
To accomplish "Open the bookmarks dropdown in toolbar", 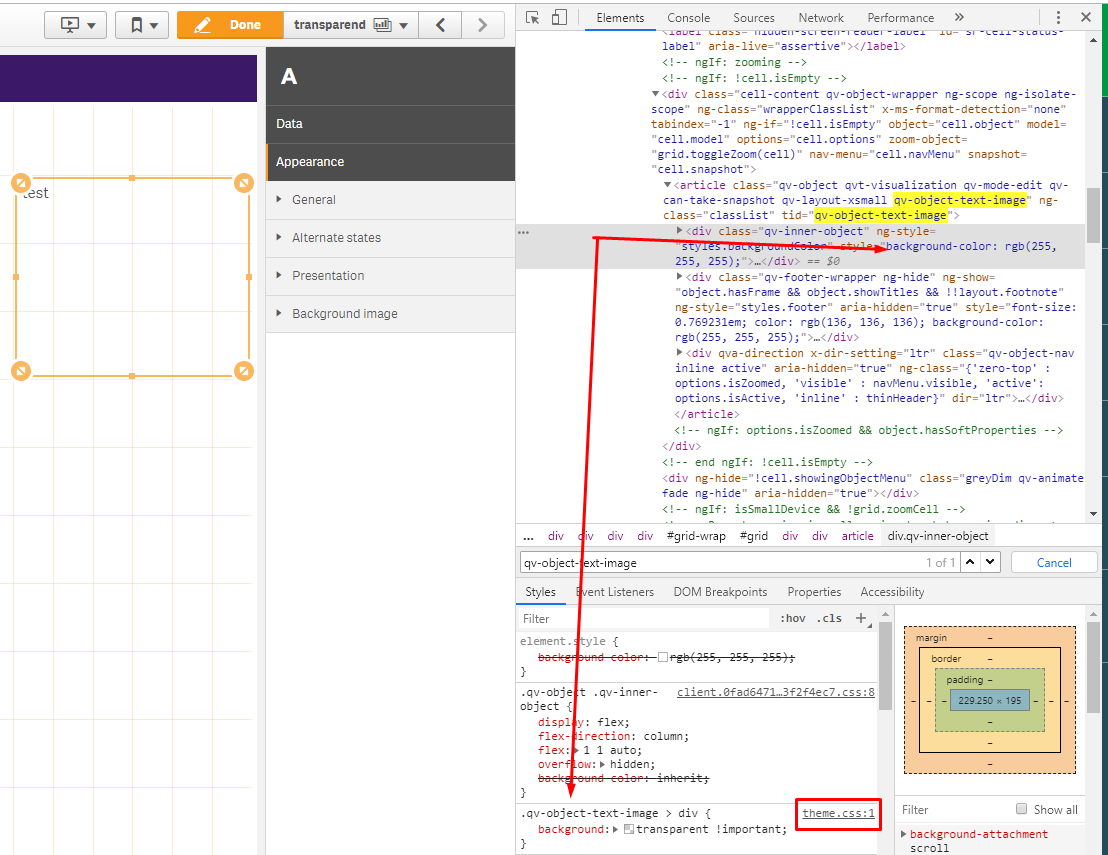I will pyautogui.click(x=142, y=25).
